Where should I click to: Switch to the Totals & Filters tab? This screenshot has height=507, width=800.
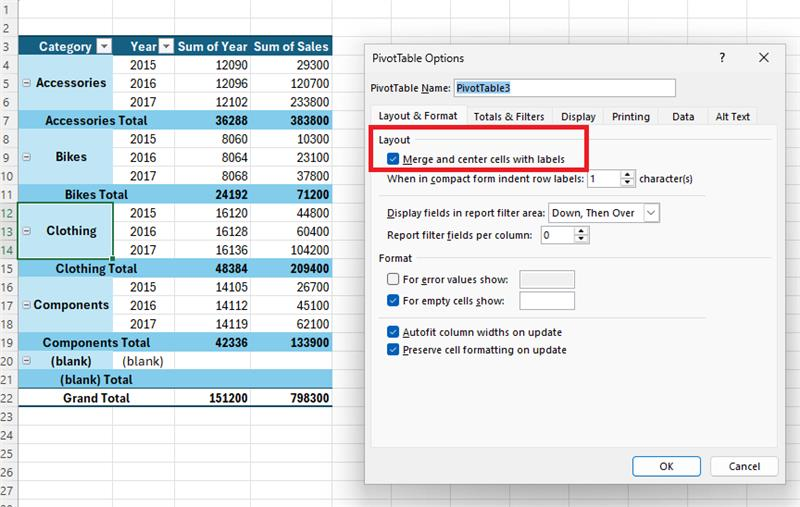pyautogui.click(x=509, y=117)
